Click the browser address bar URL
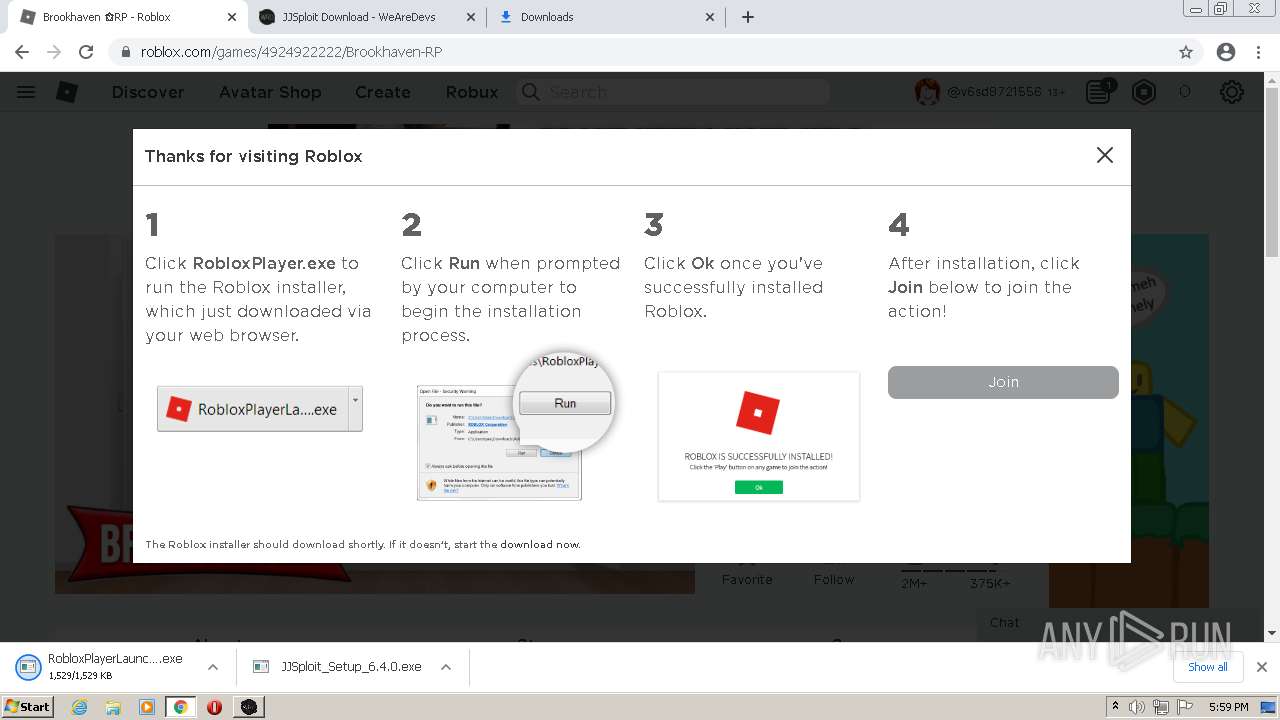This screenshot has height=720, width=1280. click(x=291, y=52)
